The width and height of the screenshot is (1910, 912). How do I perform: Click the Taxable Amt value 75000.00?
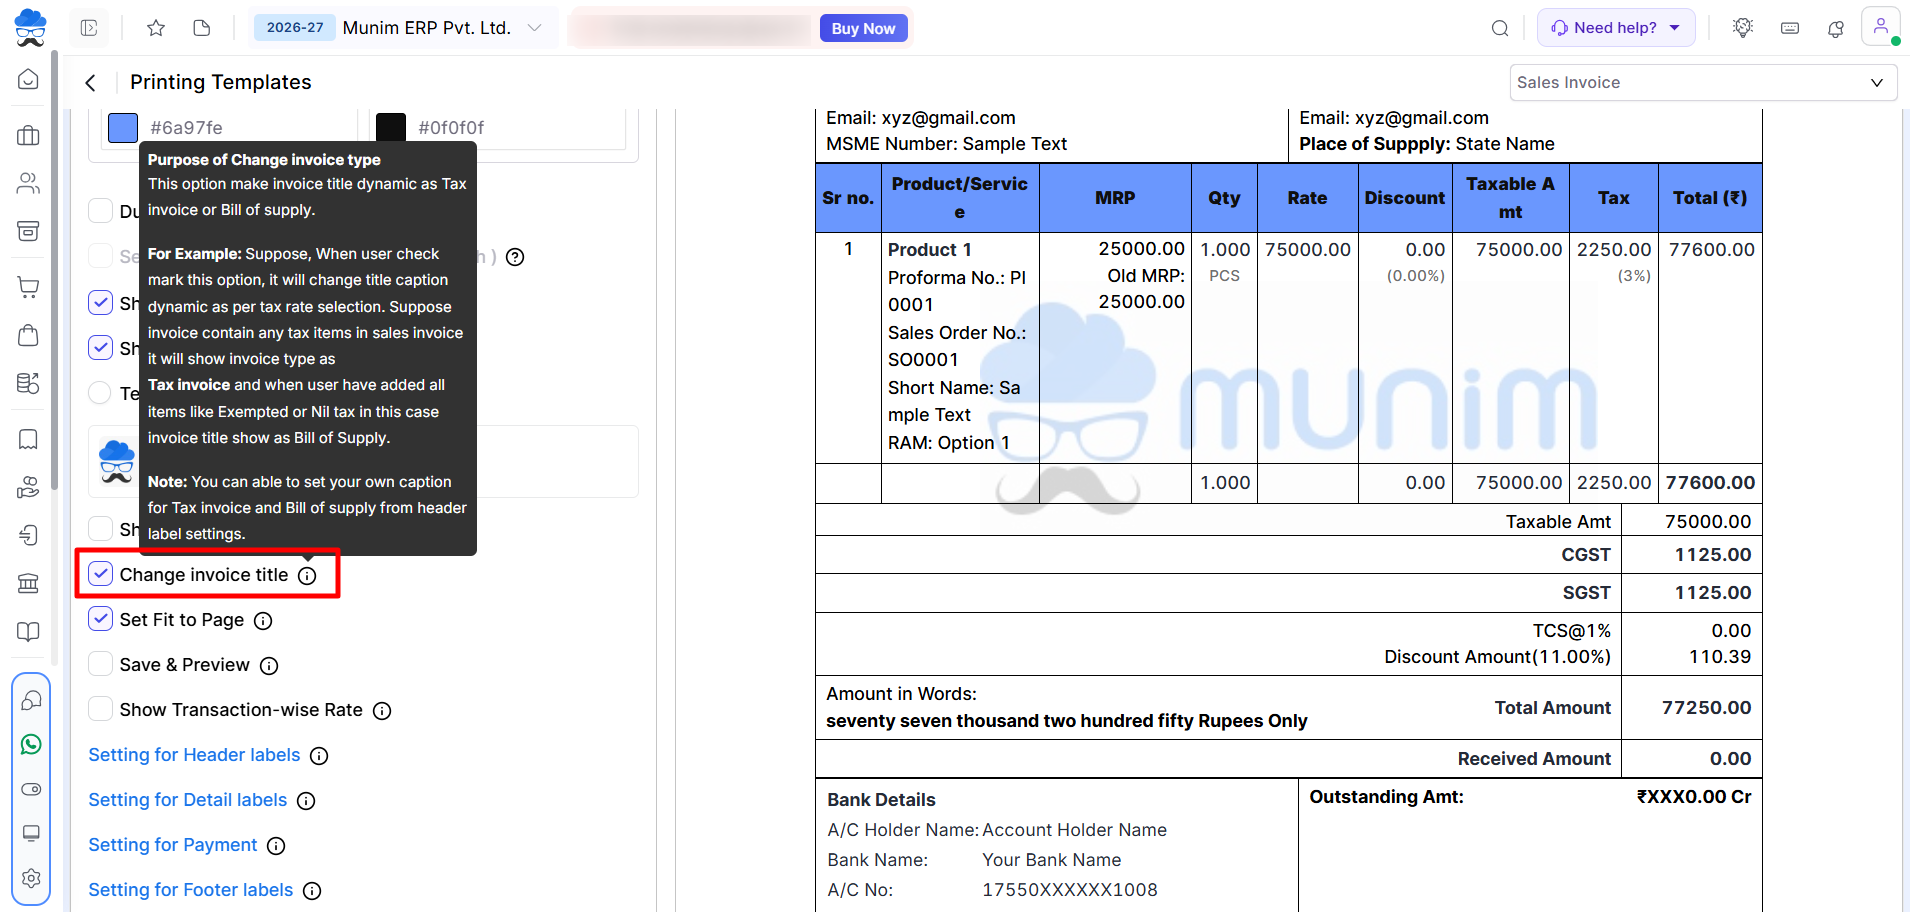[1708, 522]
